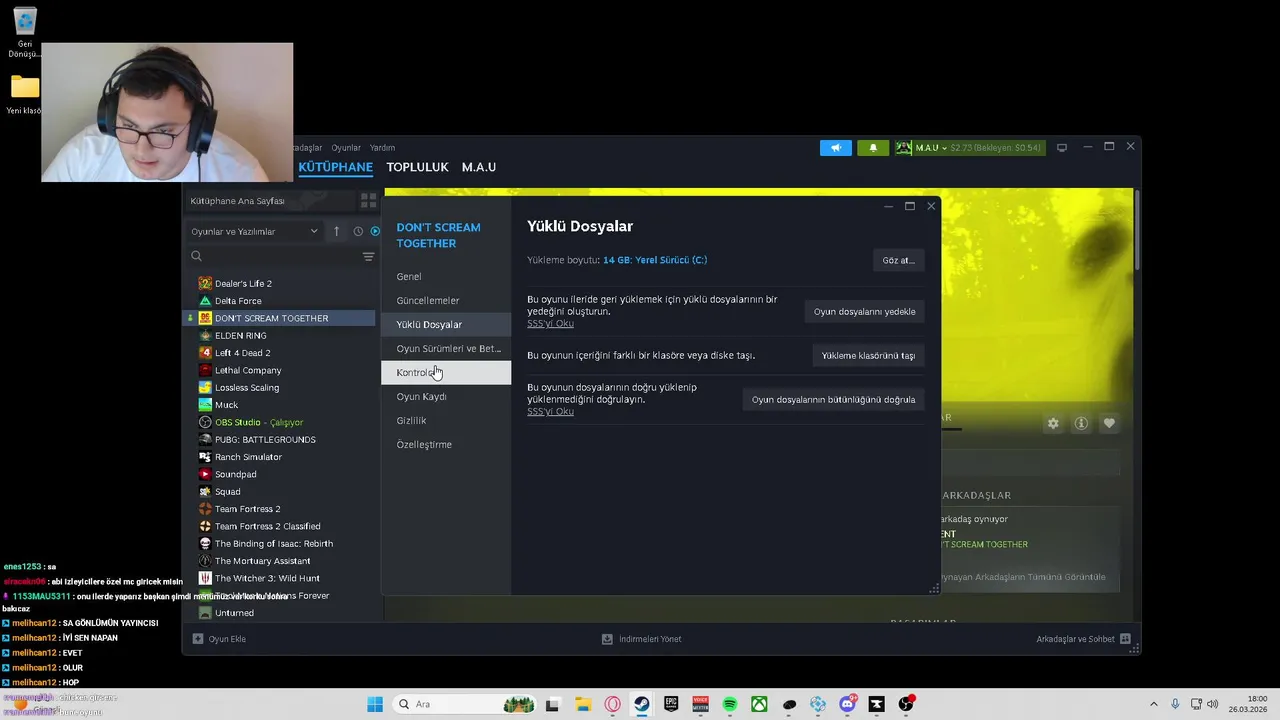Open Oyun Kaydı properties section
This screenshot has width=1280, height=720.
point(446,396)
